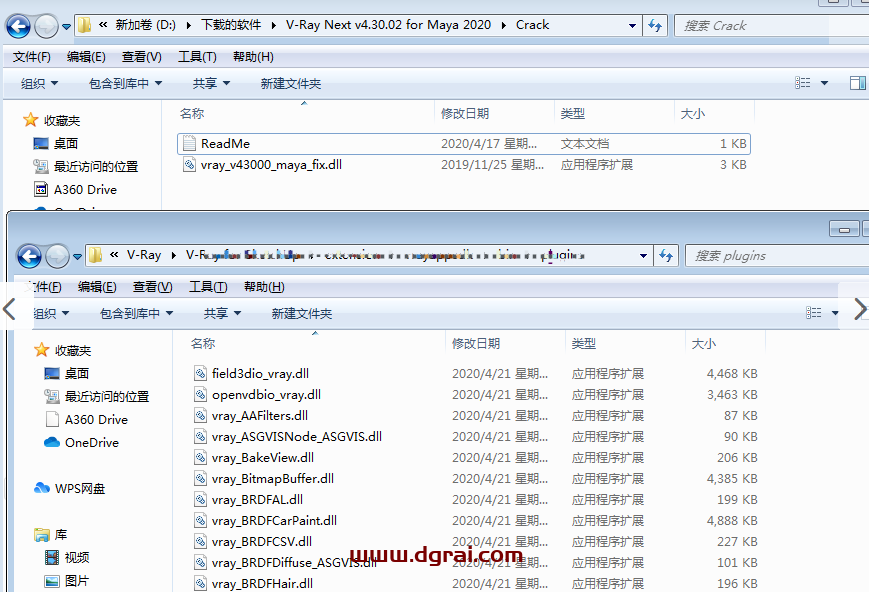Click the ReadMe text file icon
869x592 pixels.
pos(190,144)
